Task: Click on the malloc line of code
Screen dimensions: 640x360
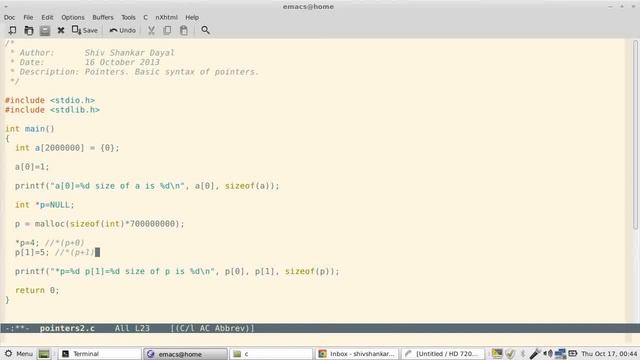Action: pyautogui.click(x=100, y=224)
